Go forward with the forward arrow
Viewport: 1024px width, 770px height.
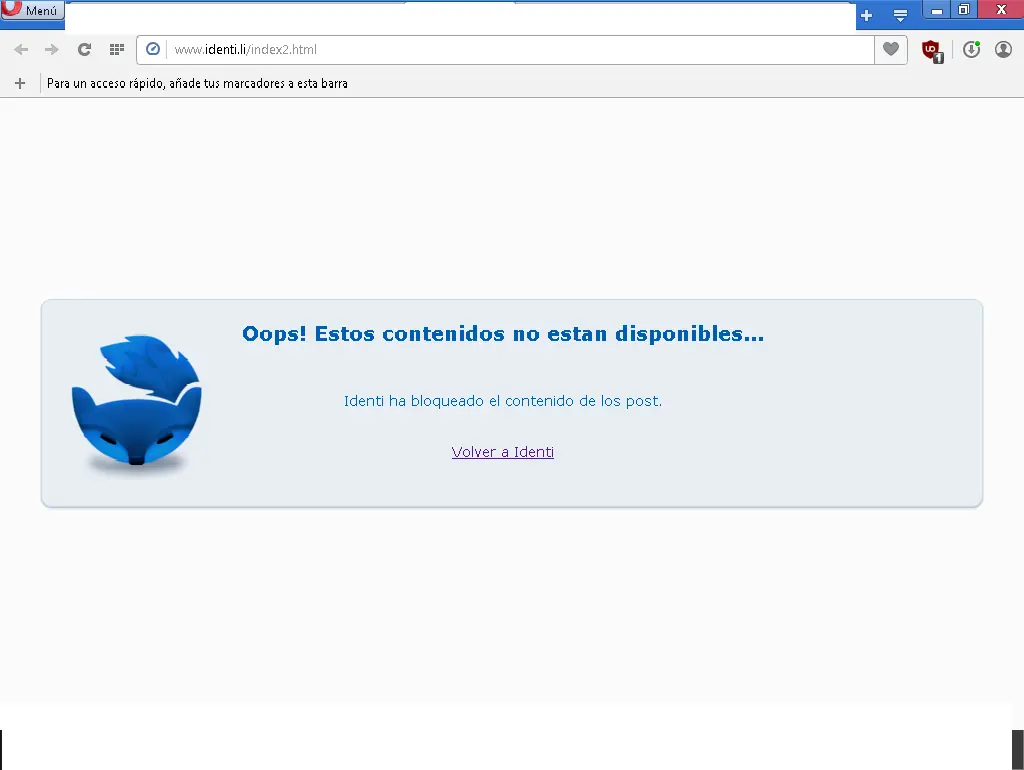tap(52, 50)
